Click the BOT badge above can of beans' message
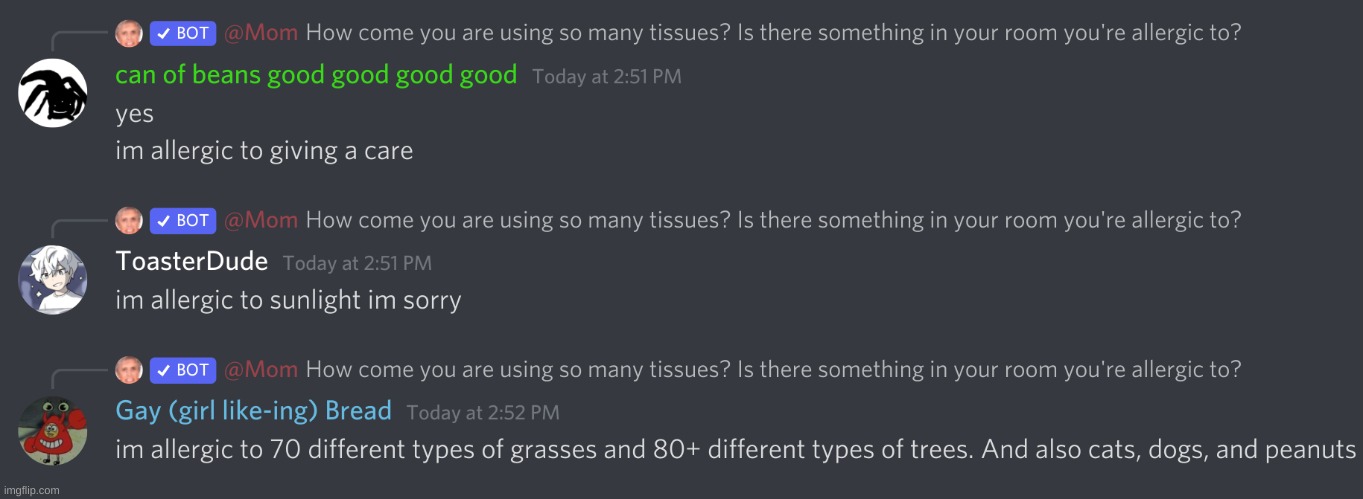 click(183, 33)
